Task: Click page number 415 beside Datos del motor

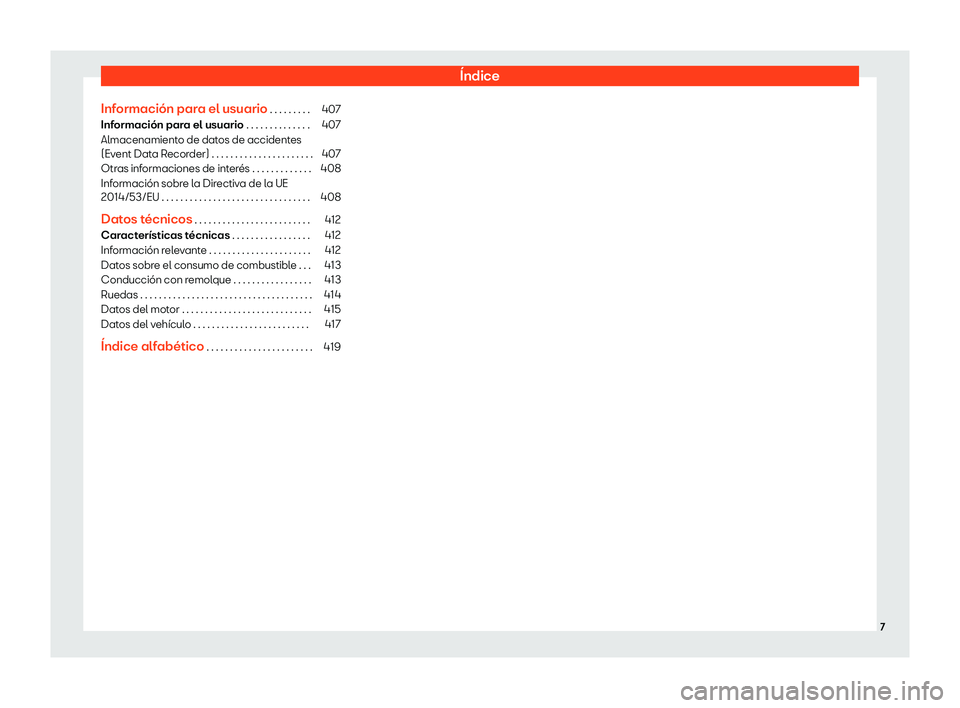Action: tap(332, 309)
